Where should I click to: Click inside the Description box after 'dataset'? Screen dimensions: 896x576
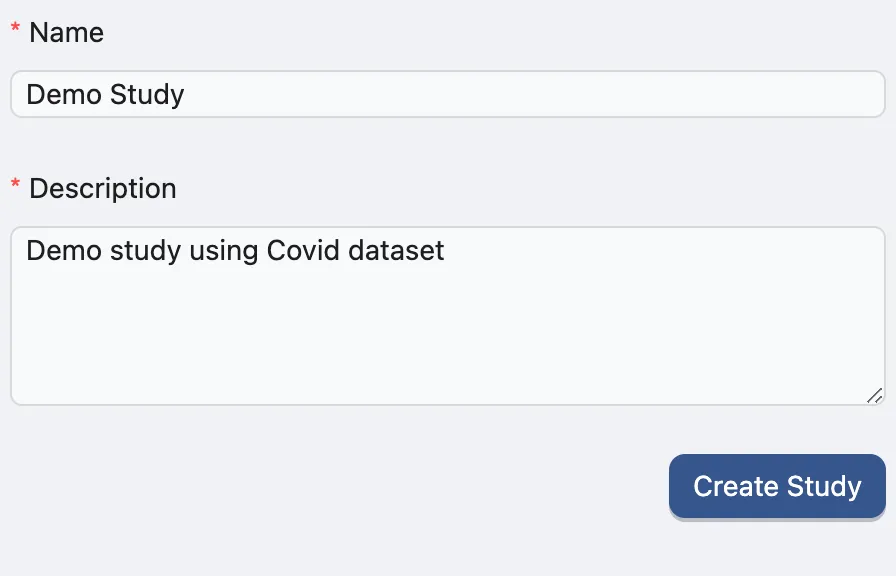450,251
